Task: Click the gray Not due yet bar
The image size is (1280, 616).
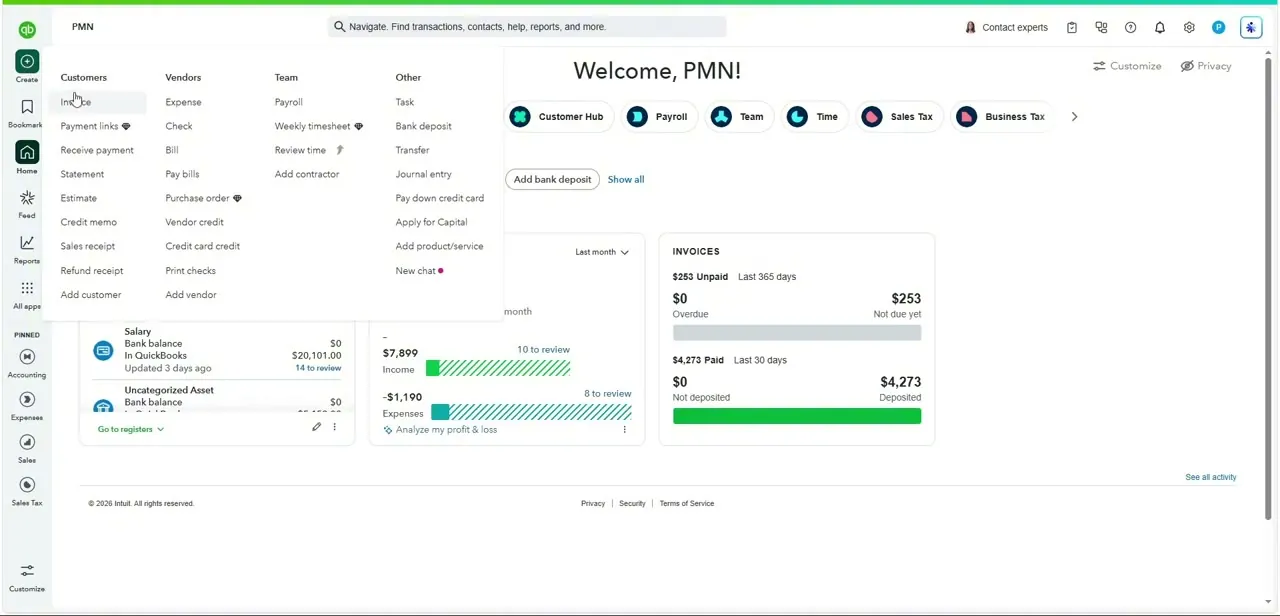Action: coord(797,333)
